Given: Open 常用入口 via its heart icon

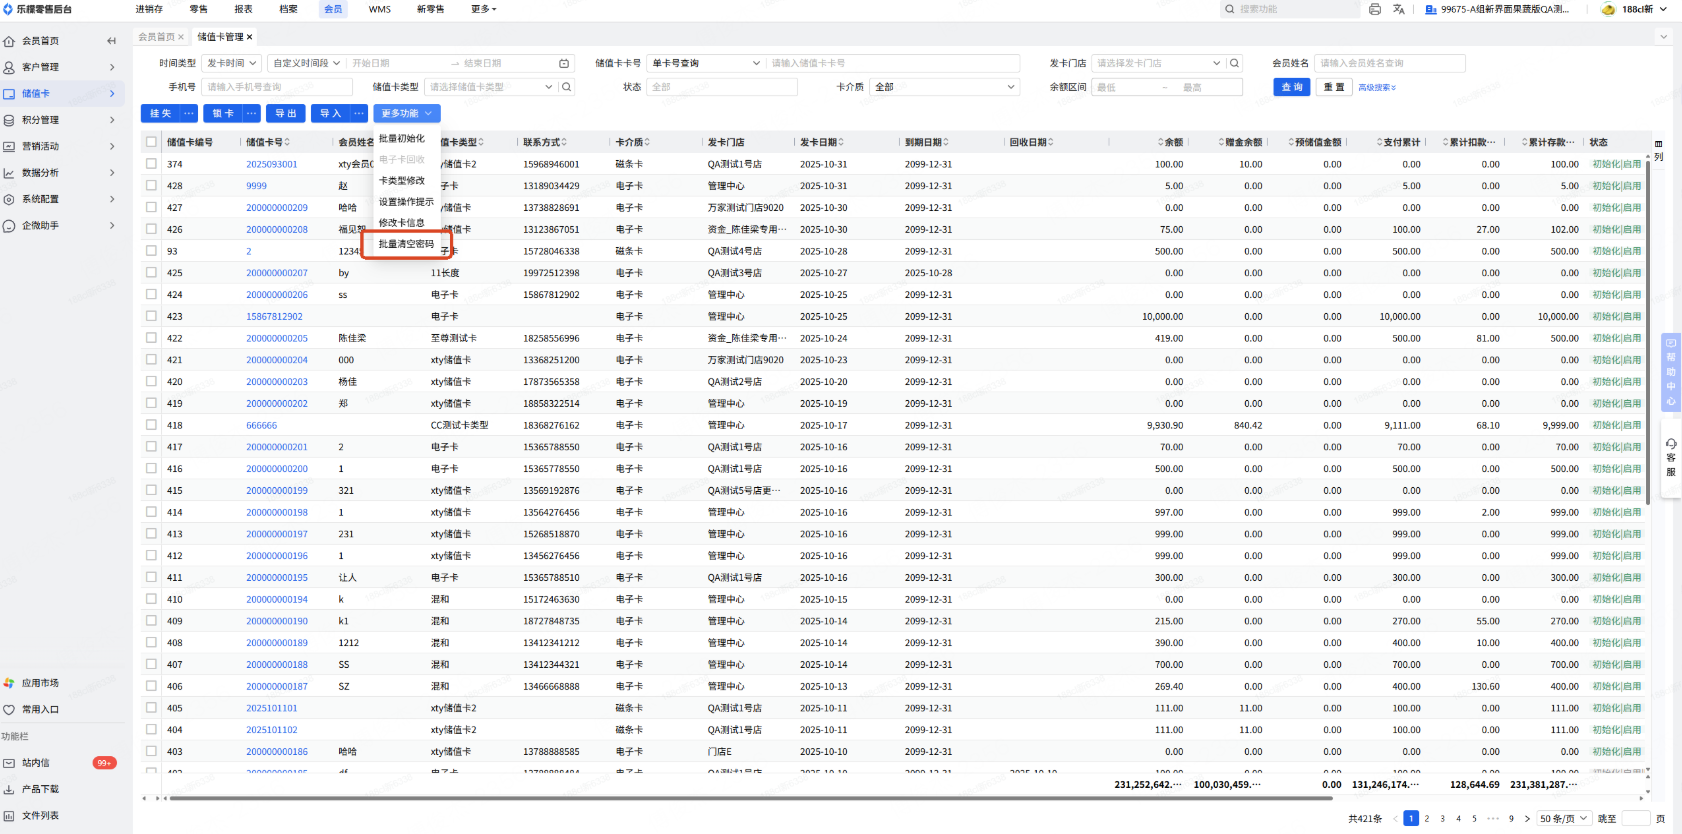Looking at the screenshot, I should [x=9, y=709].
